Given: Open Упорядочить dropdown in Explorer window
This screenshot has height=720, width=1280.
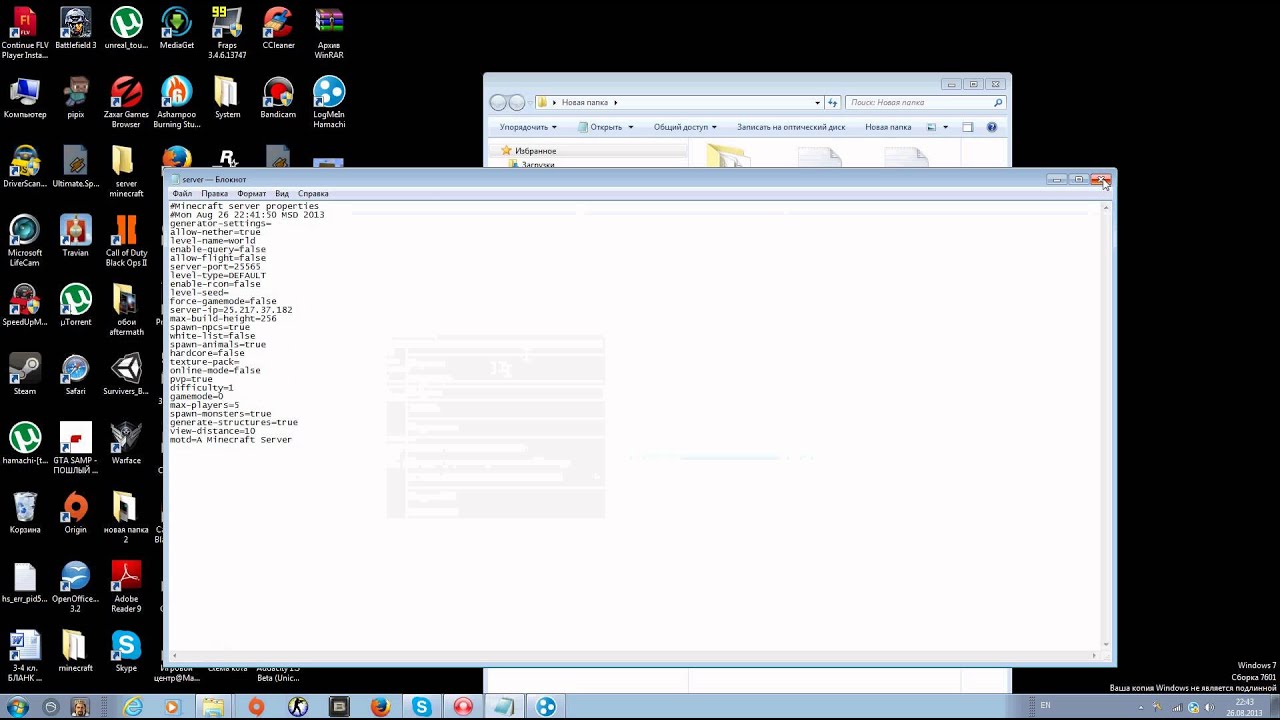Looking at the screenshot, I should (x=528, y=127).
